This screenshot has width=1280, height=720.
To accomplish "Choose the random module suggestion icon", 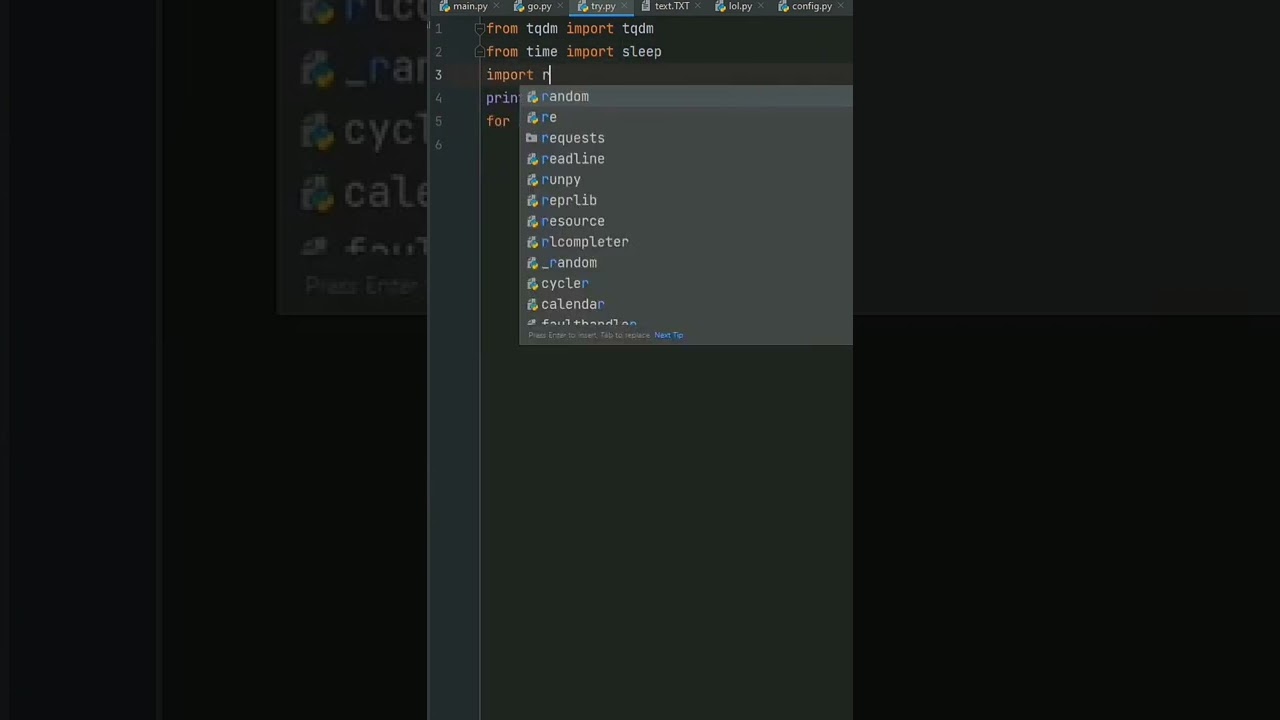I will (532, 97).
